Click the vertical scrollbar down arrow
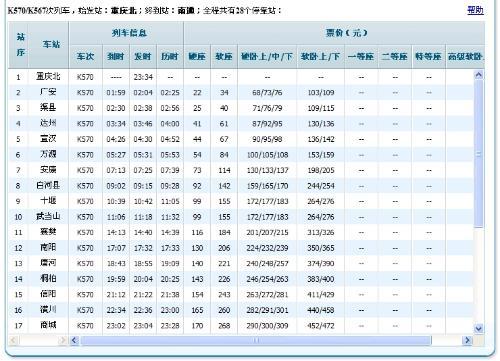Image resolution: width=500 pixels, height=361 pixels. [479, 329]
